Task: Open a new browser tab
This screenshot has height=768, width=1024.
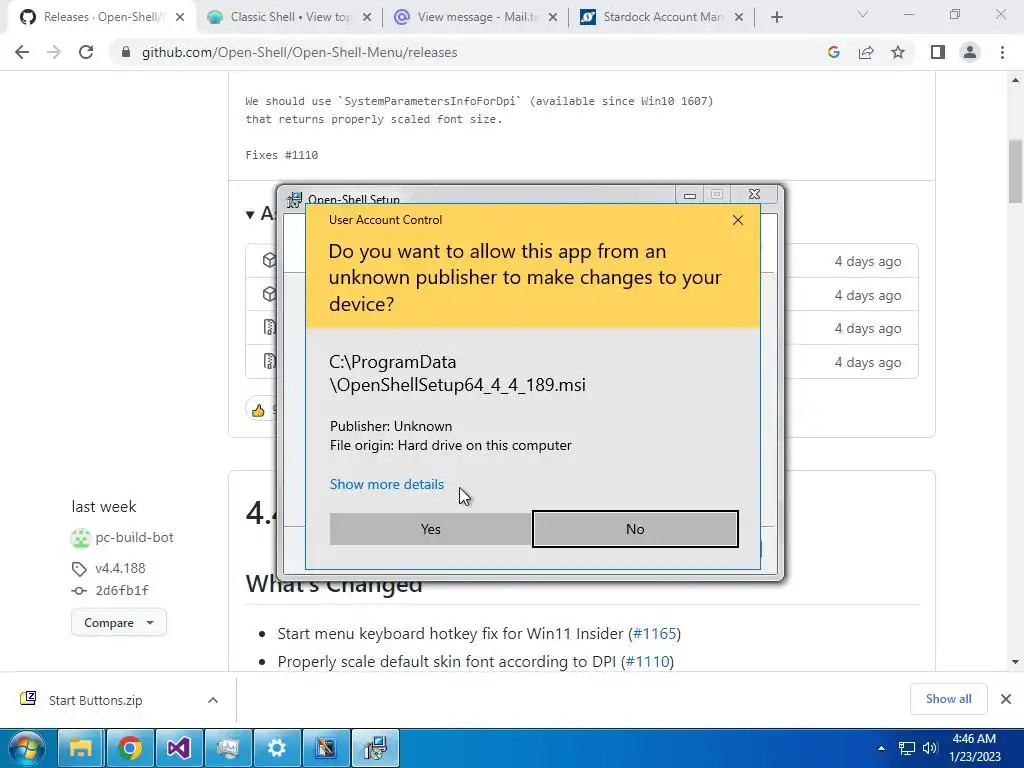Action: tap(776, 17)
